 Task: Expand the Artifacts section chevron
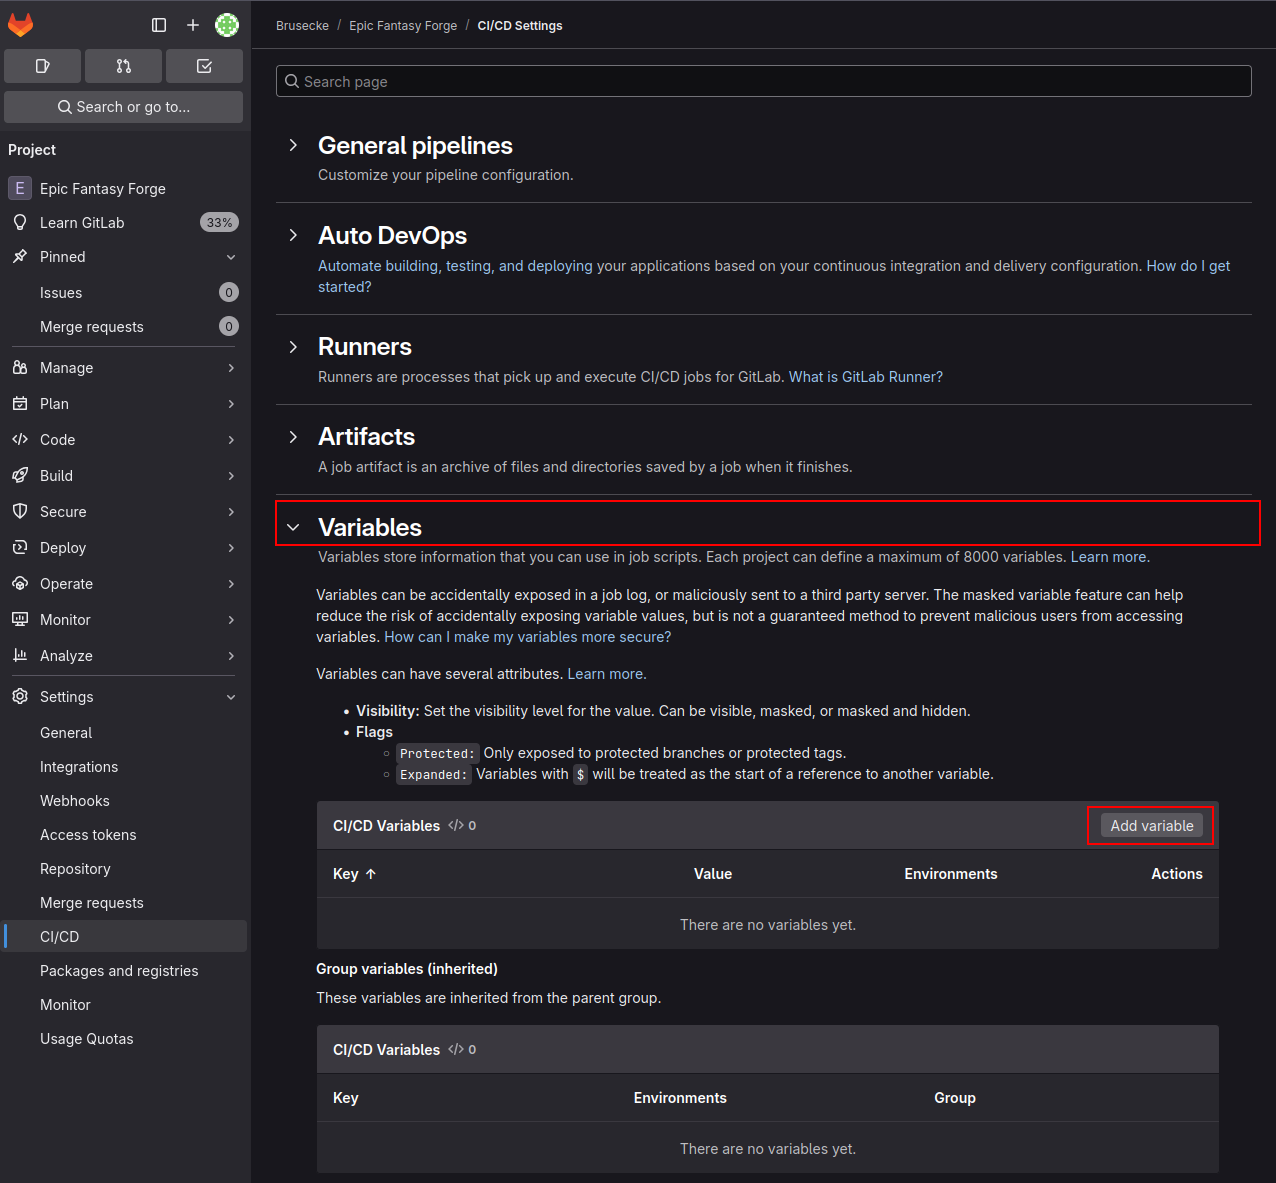(x=293, y=436)
